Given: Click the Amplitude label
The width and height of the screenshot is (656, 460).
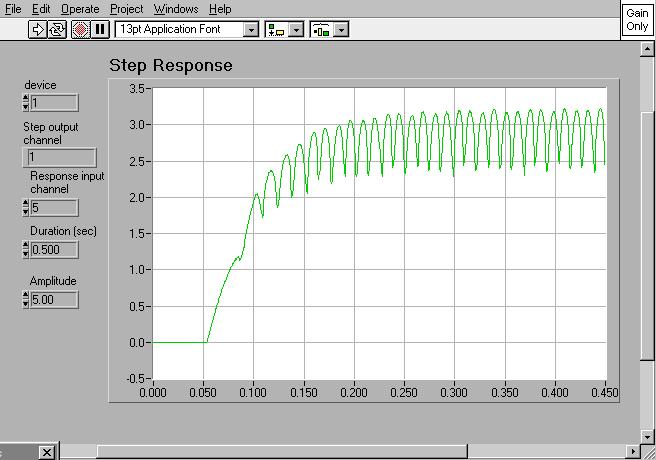Looking at the screenshot, I should [x=53, y=281].
